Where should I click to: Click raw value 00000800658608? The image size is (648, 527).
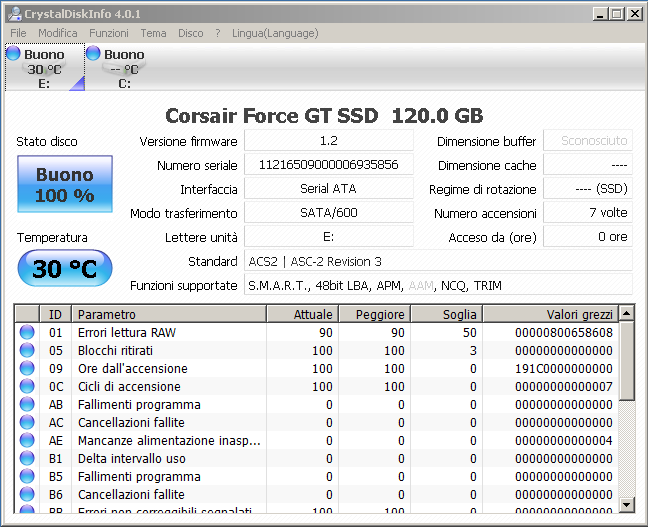pyautogui.click(x=564, y=332)
